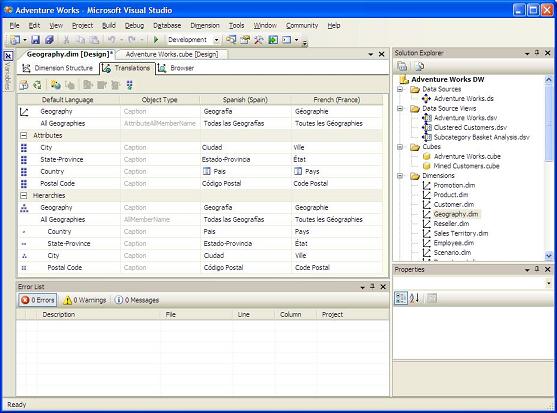Image resolution: width=557 pixels, height=413 pixels.
Task: Open the Community menu
Action: (302, 26)
